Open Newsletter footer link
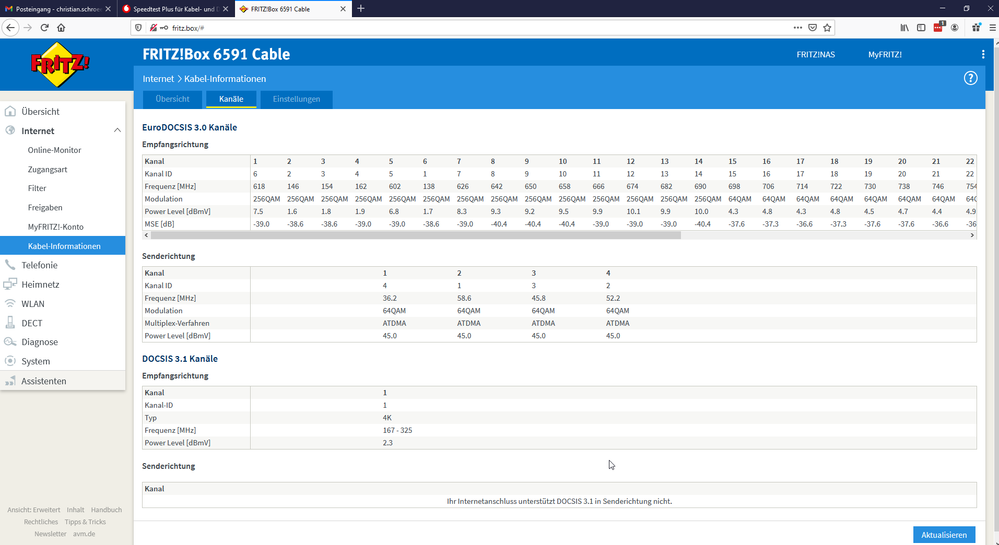999x545 pixels. pos(50,534)
